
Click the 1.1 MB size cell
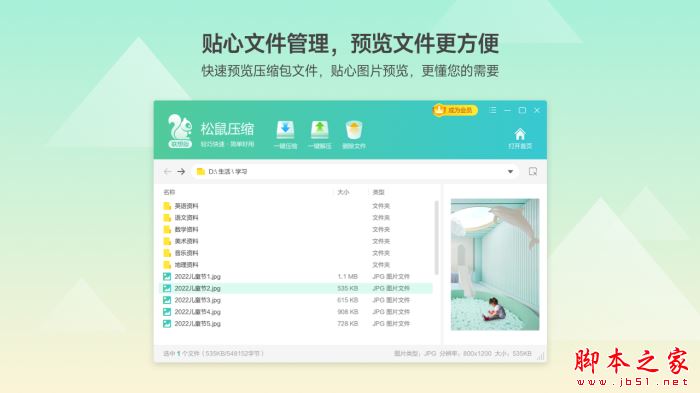[x=348, y=276]
